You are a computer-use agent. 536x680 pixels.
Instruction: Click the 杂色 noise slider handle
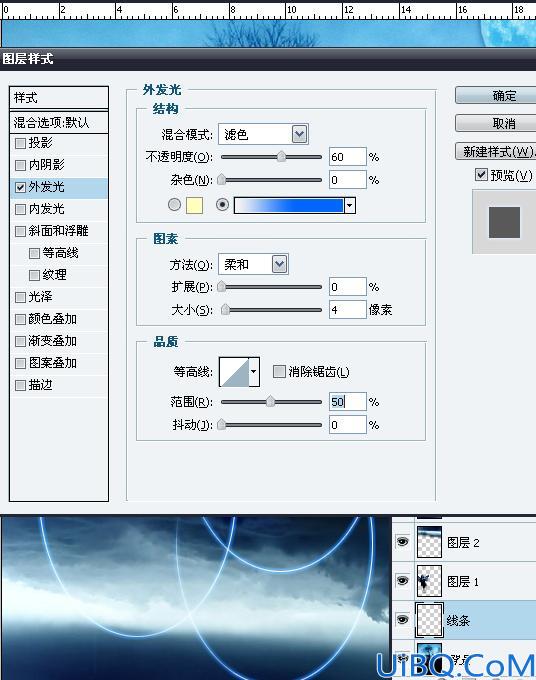[x=221, y=179]
